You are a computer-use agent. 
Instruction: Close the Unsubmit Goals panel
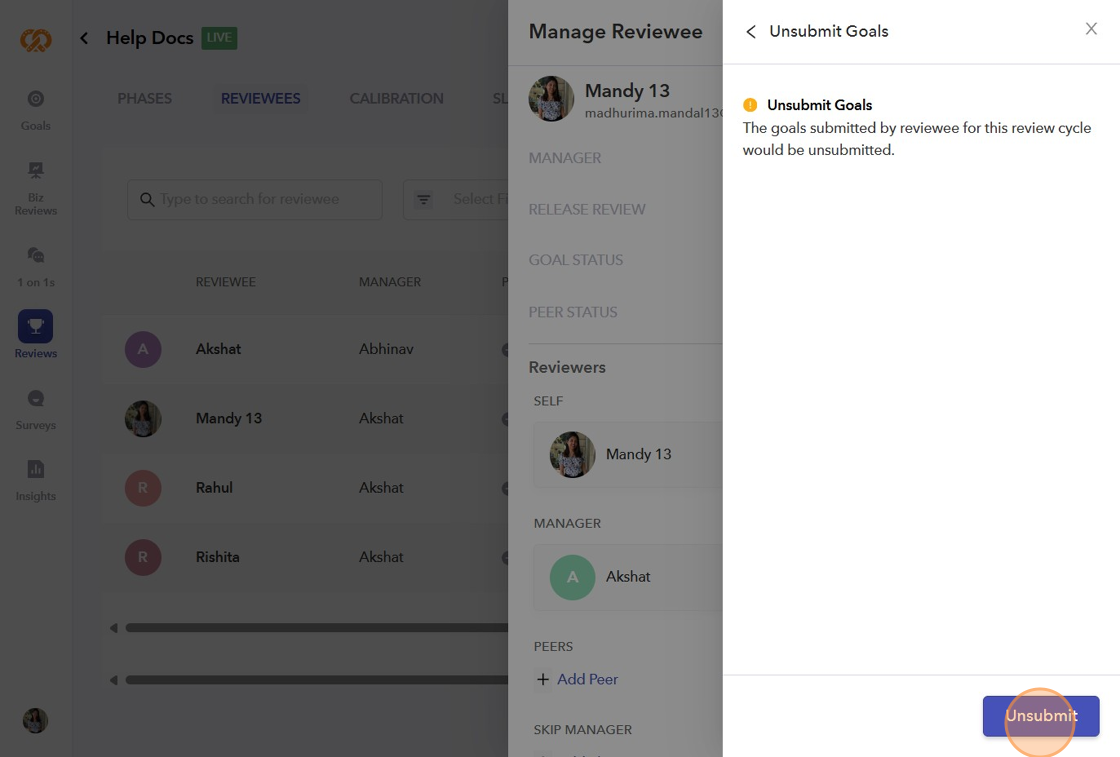point(1091,29)
